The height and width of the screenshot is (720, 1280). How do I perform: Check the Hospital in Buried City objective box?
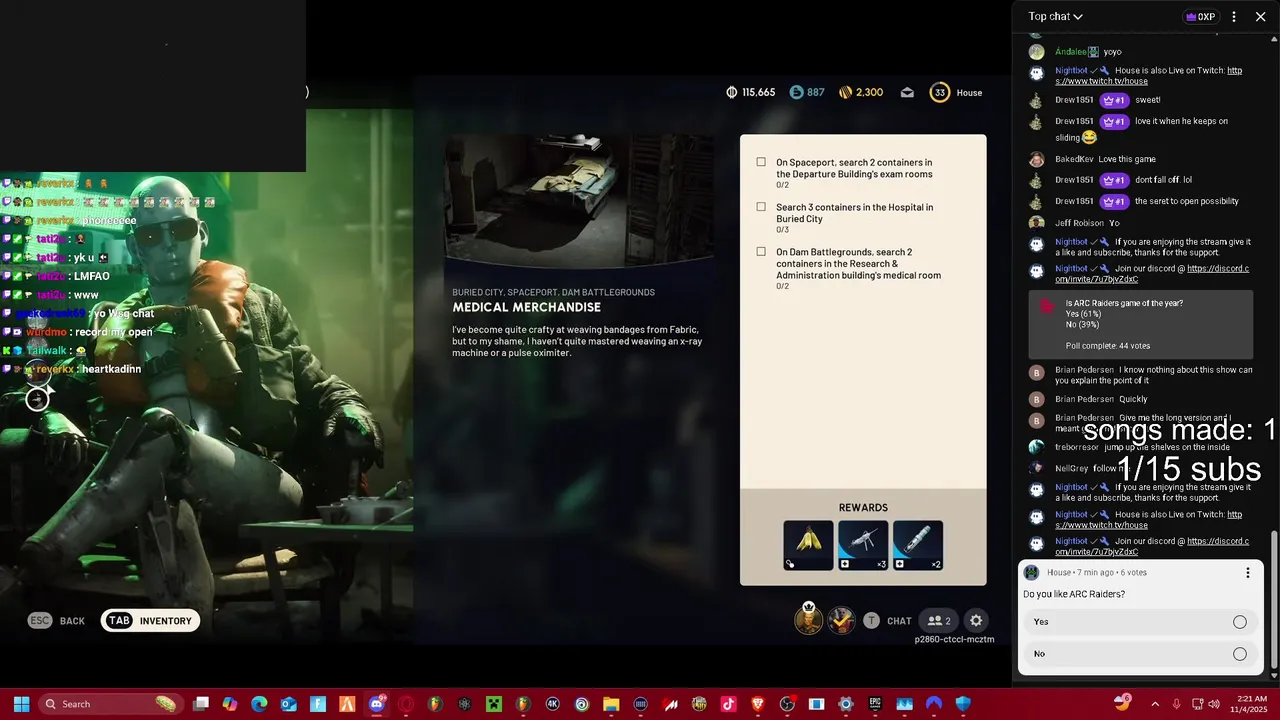pos(761,207)
